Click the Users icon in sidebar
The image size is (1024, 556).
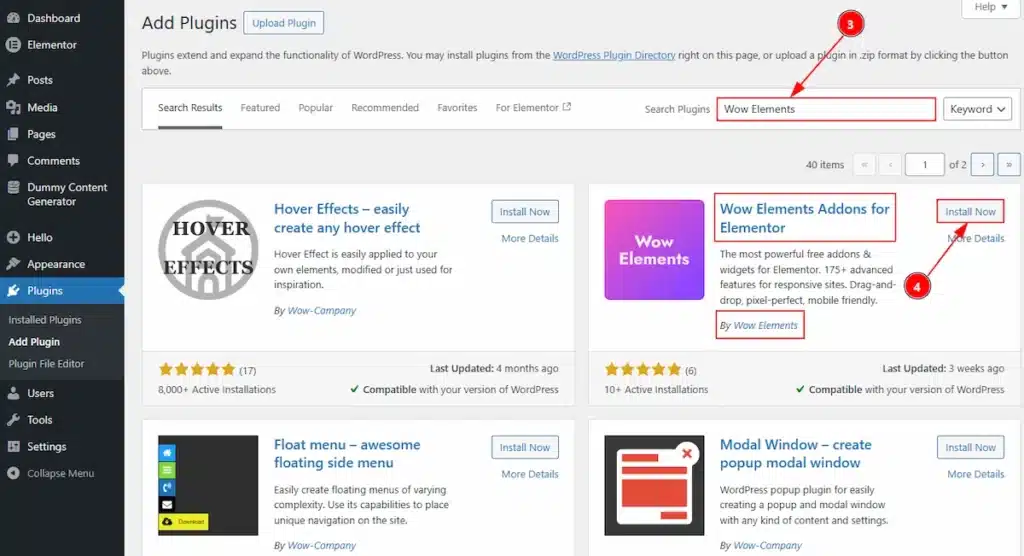click(x=13, y=394)
